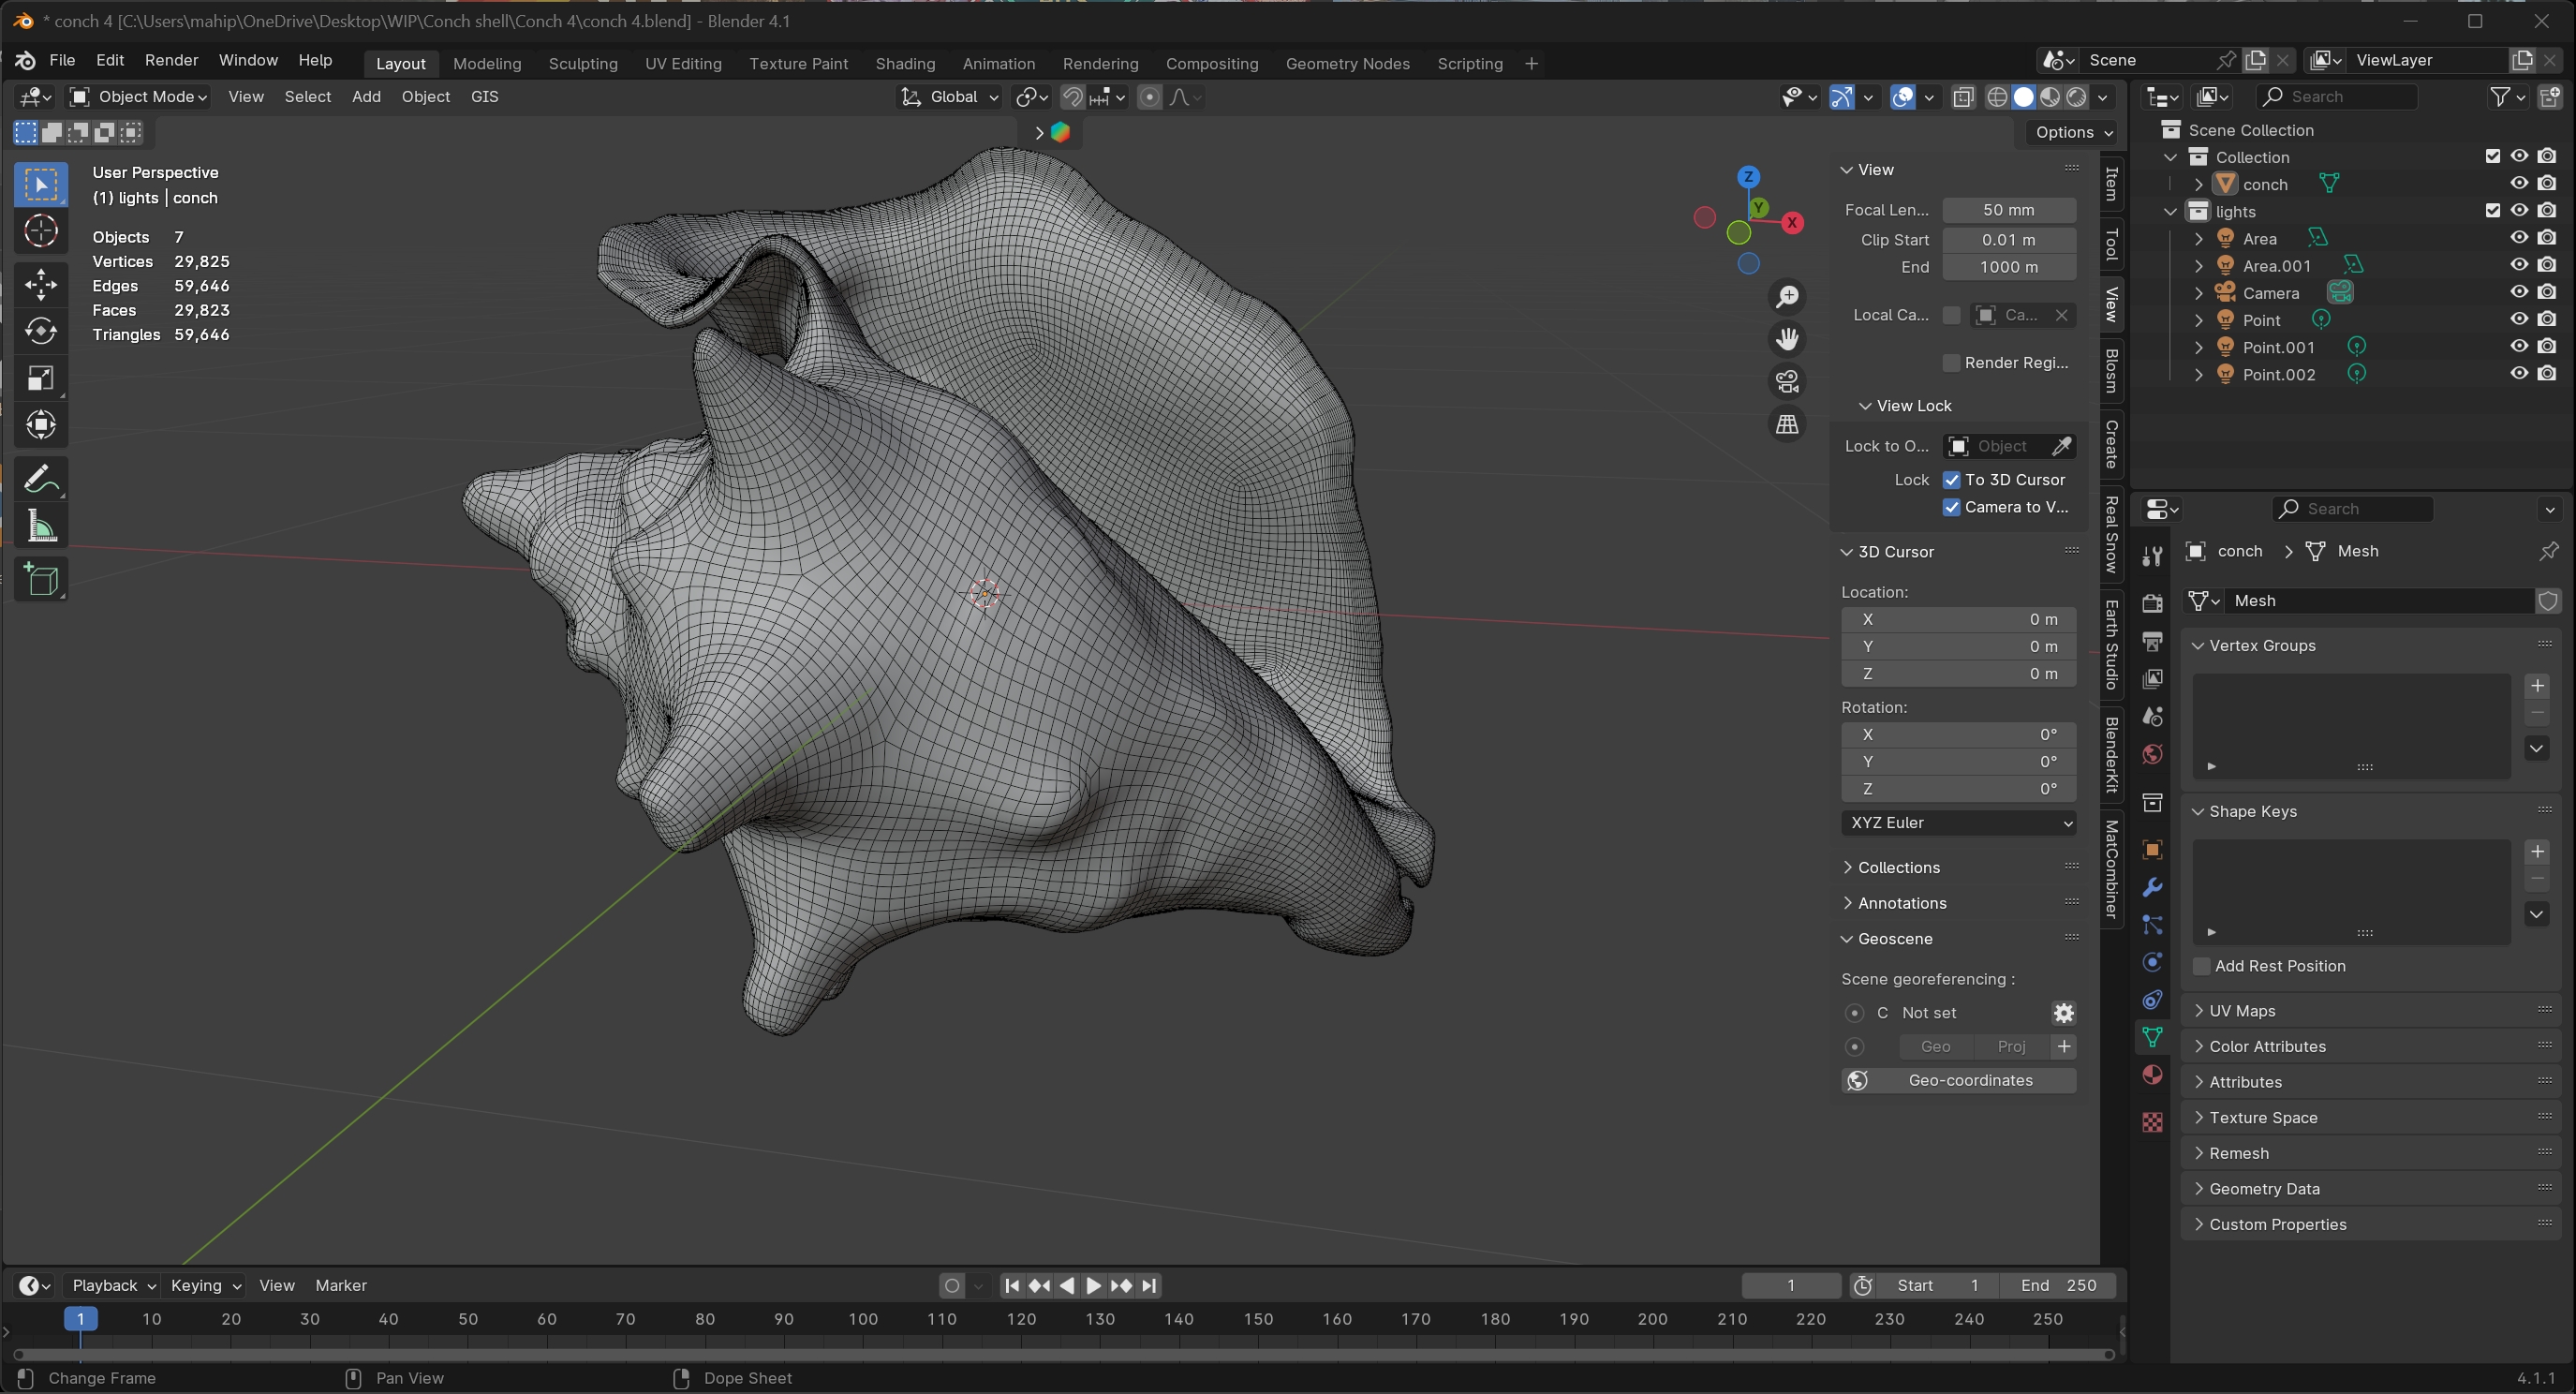Click the Add Cube tool
The width and height of the screenshot is (2576, 1394).
pos(41,579)
